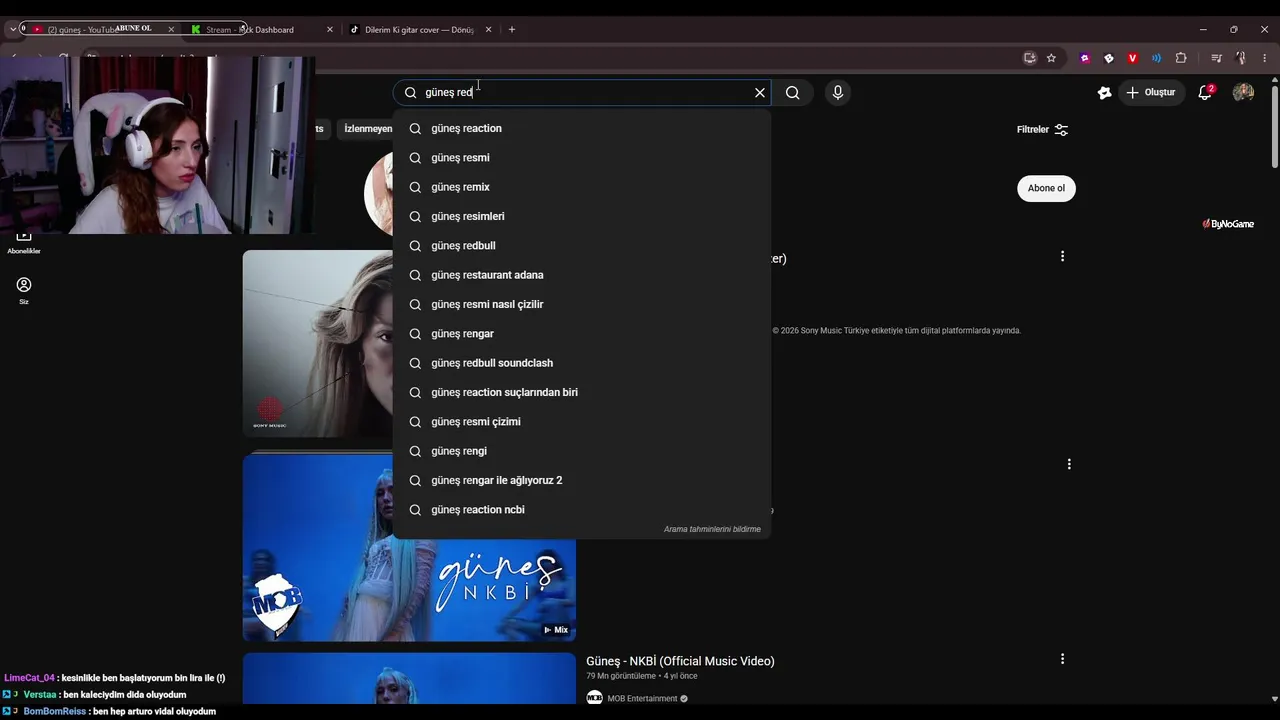Clear the search text with the X icon
Image resolution: width=1280 pixels, height=720 pixels.
pos(760,93)
